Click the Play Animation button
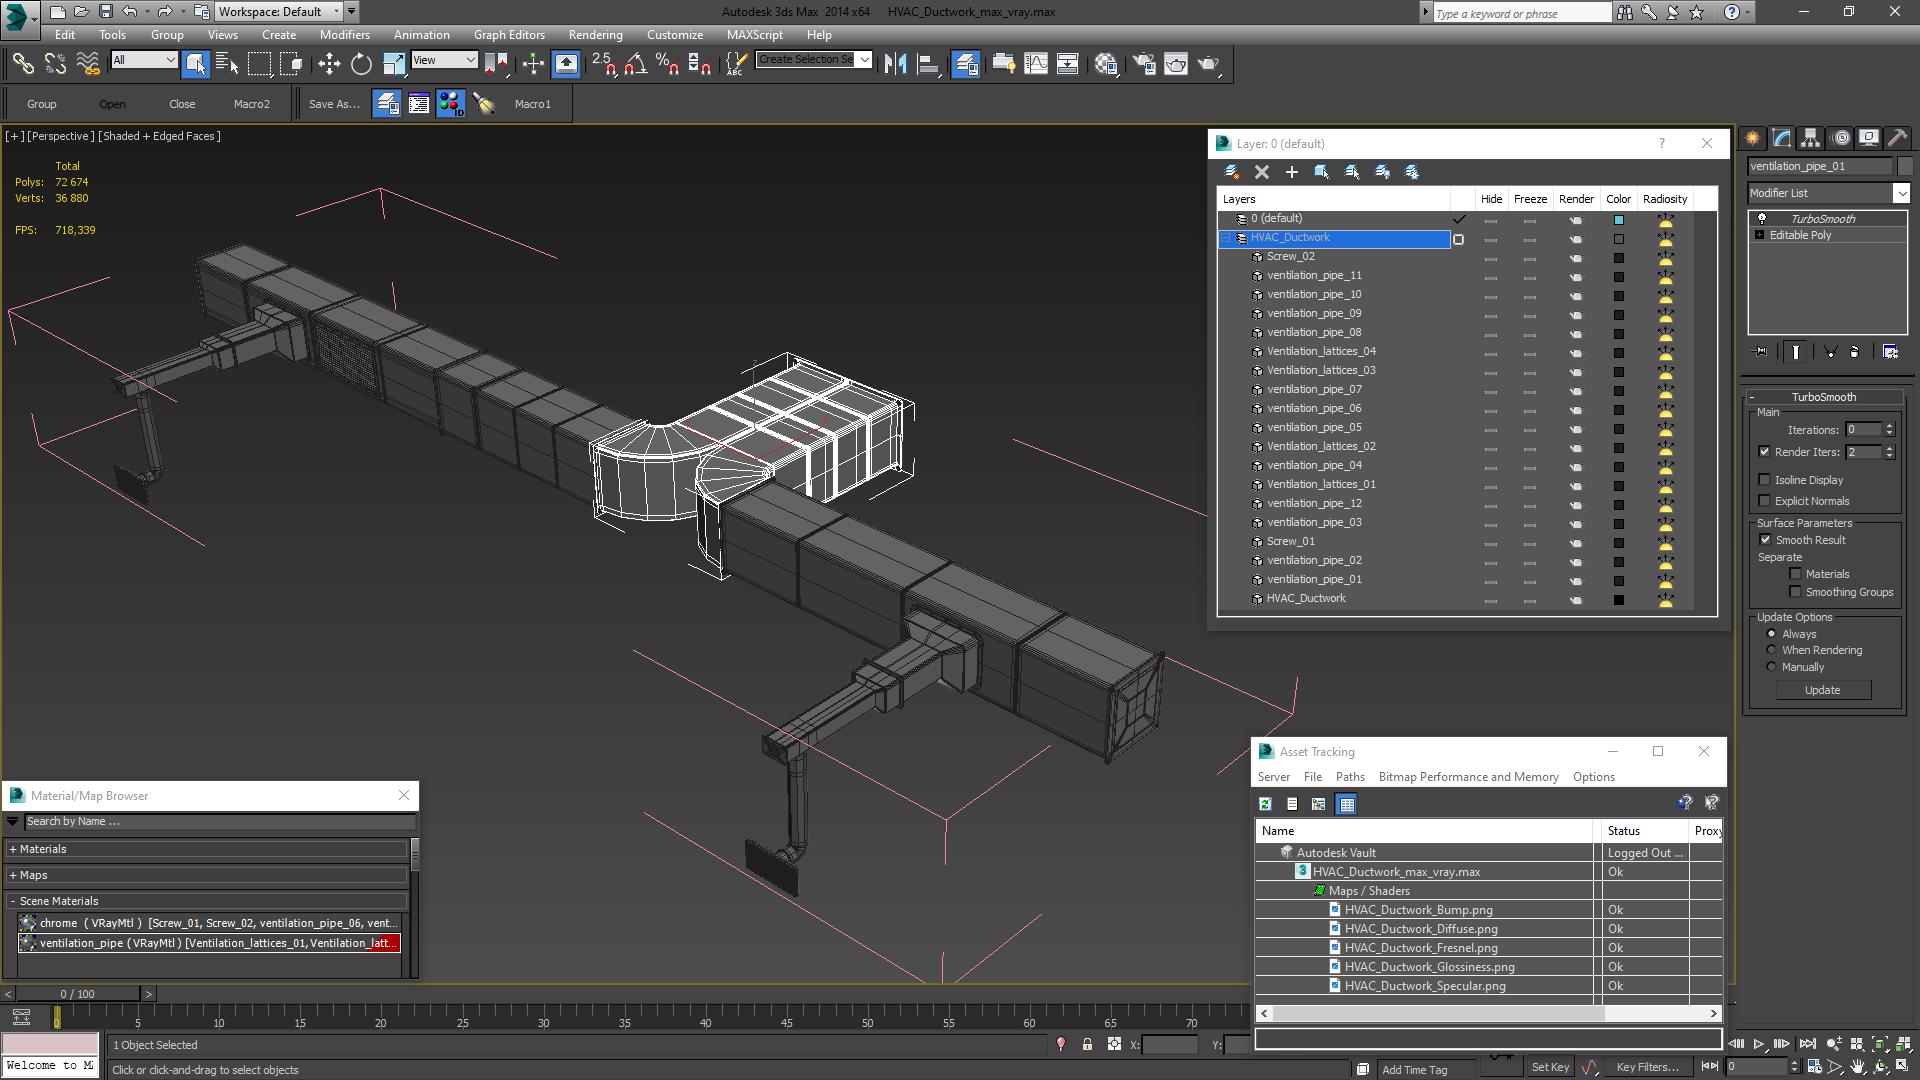Viewport: 1920px width, 1080px height. click(1759, 1044)
